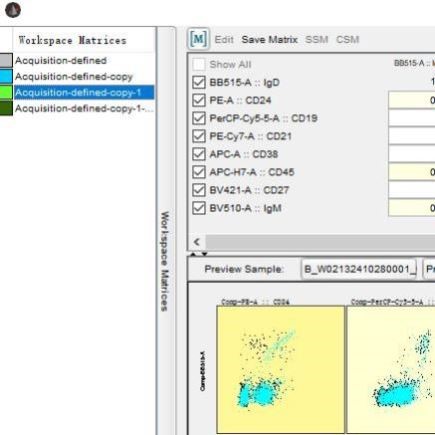Toggle the BV510-A :: IgM checkbox

coord(199,208)
